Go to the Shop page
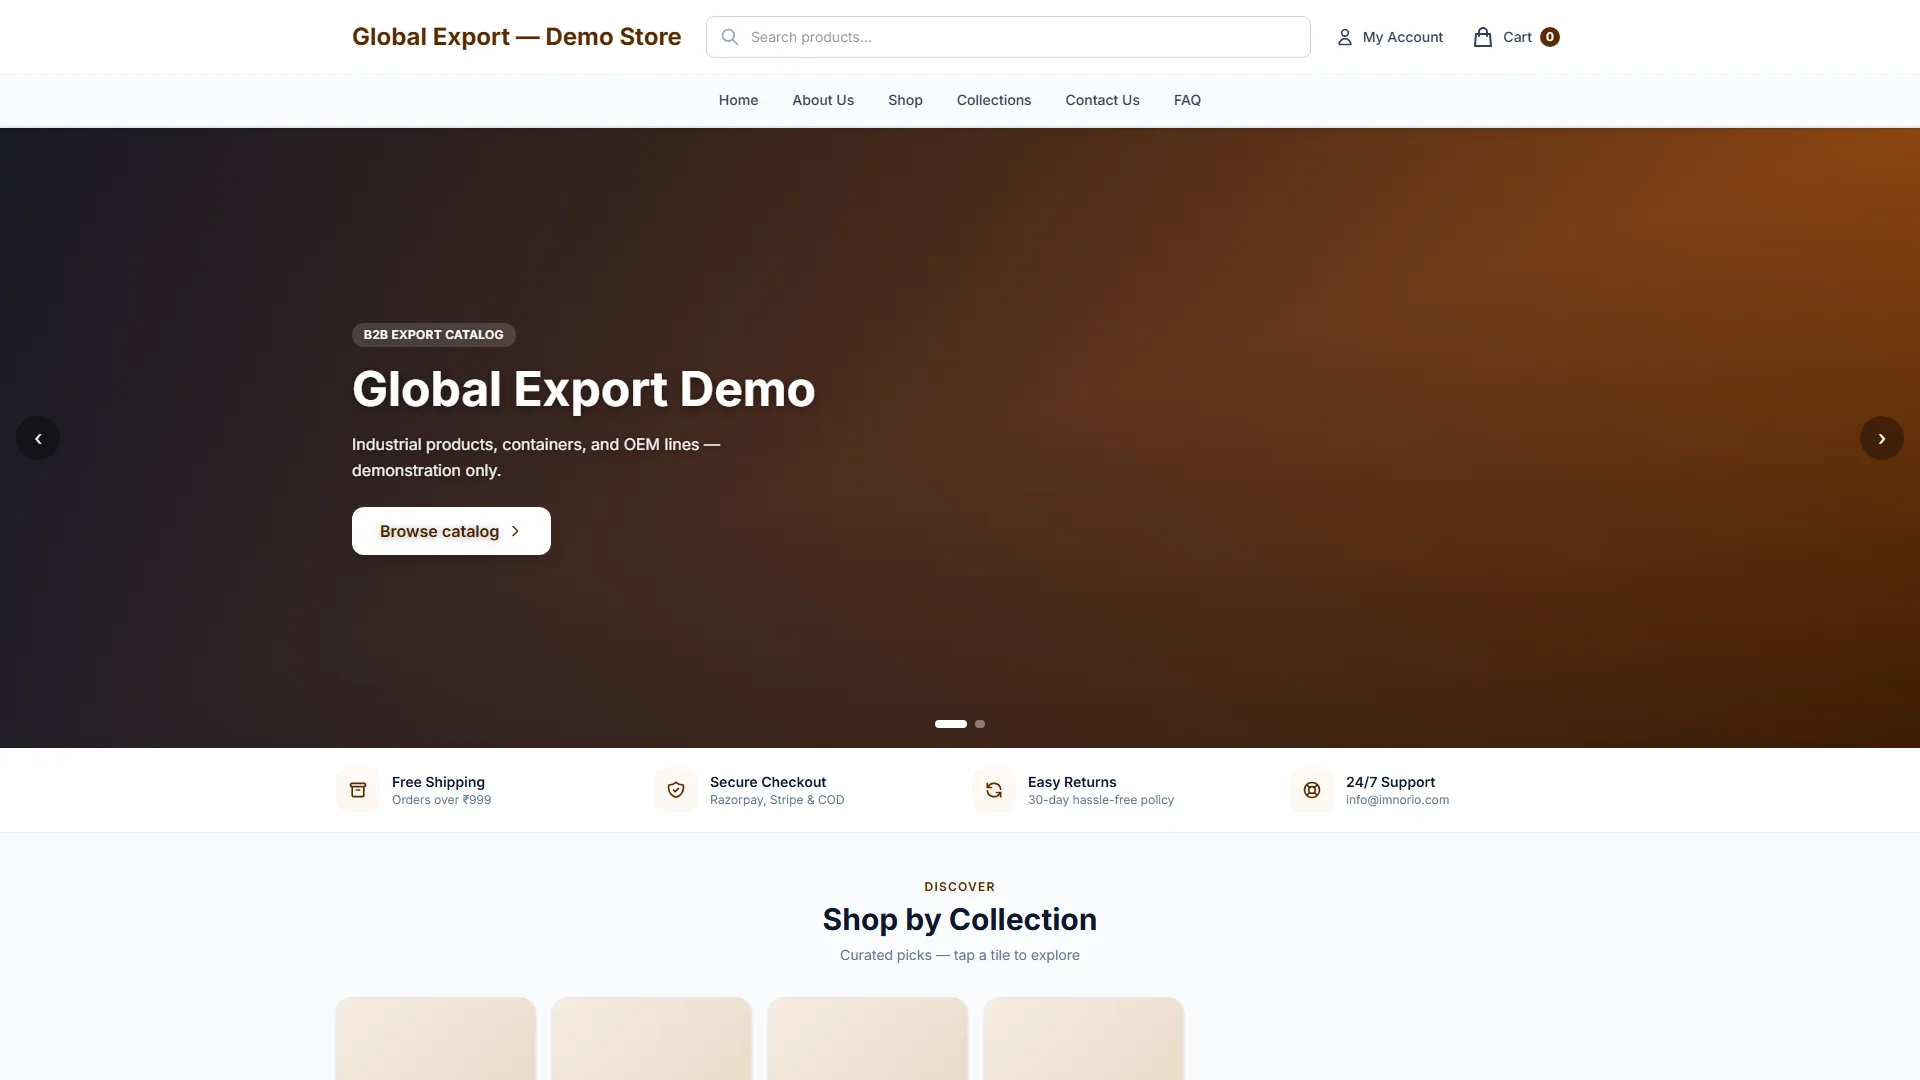The image size is (1920, 1080). (905, 100)
